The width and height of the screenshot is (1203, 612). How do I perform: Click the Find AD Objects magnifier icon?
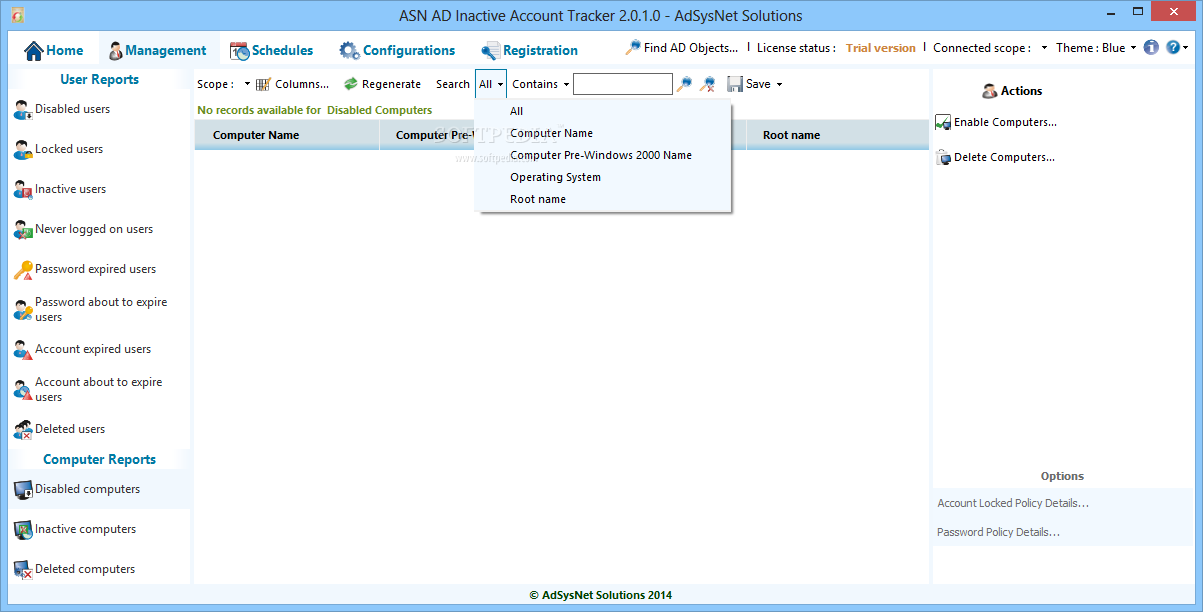pos(633,47)
